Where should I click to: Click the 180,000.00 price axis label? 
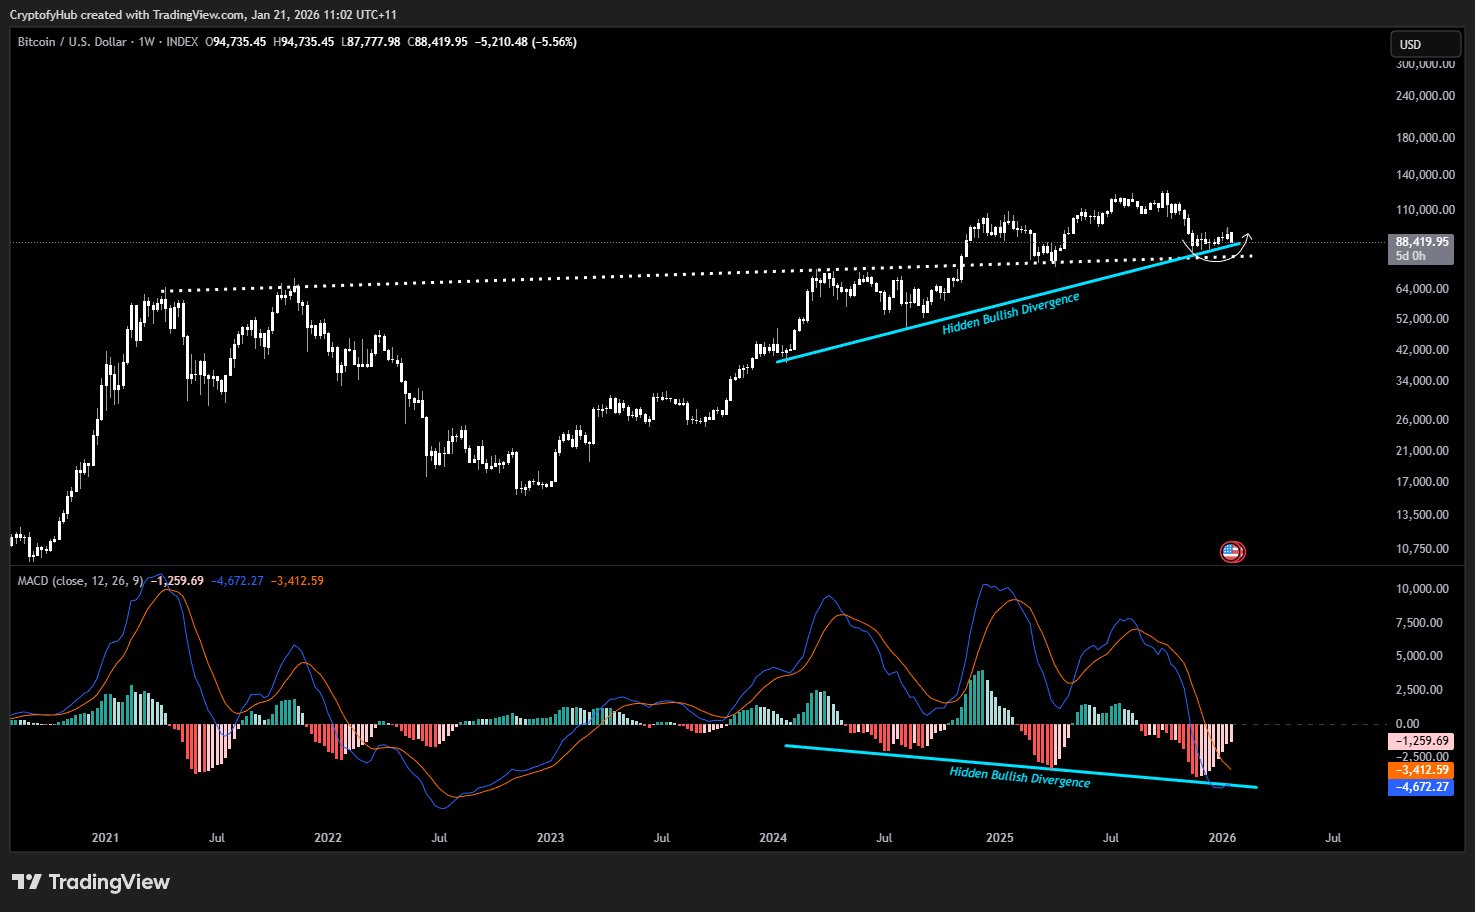pyautogui.click(x=1424, y=138)
